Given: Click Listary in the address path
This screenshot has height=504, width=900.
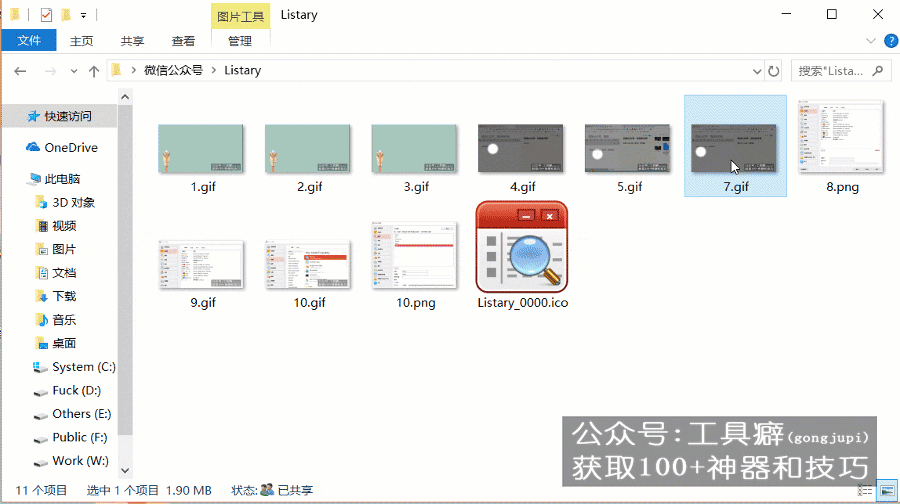Looking at the screenshot, I should coord(242,70).
